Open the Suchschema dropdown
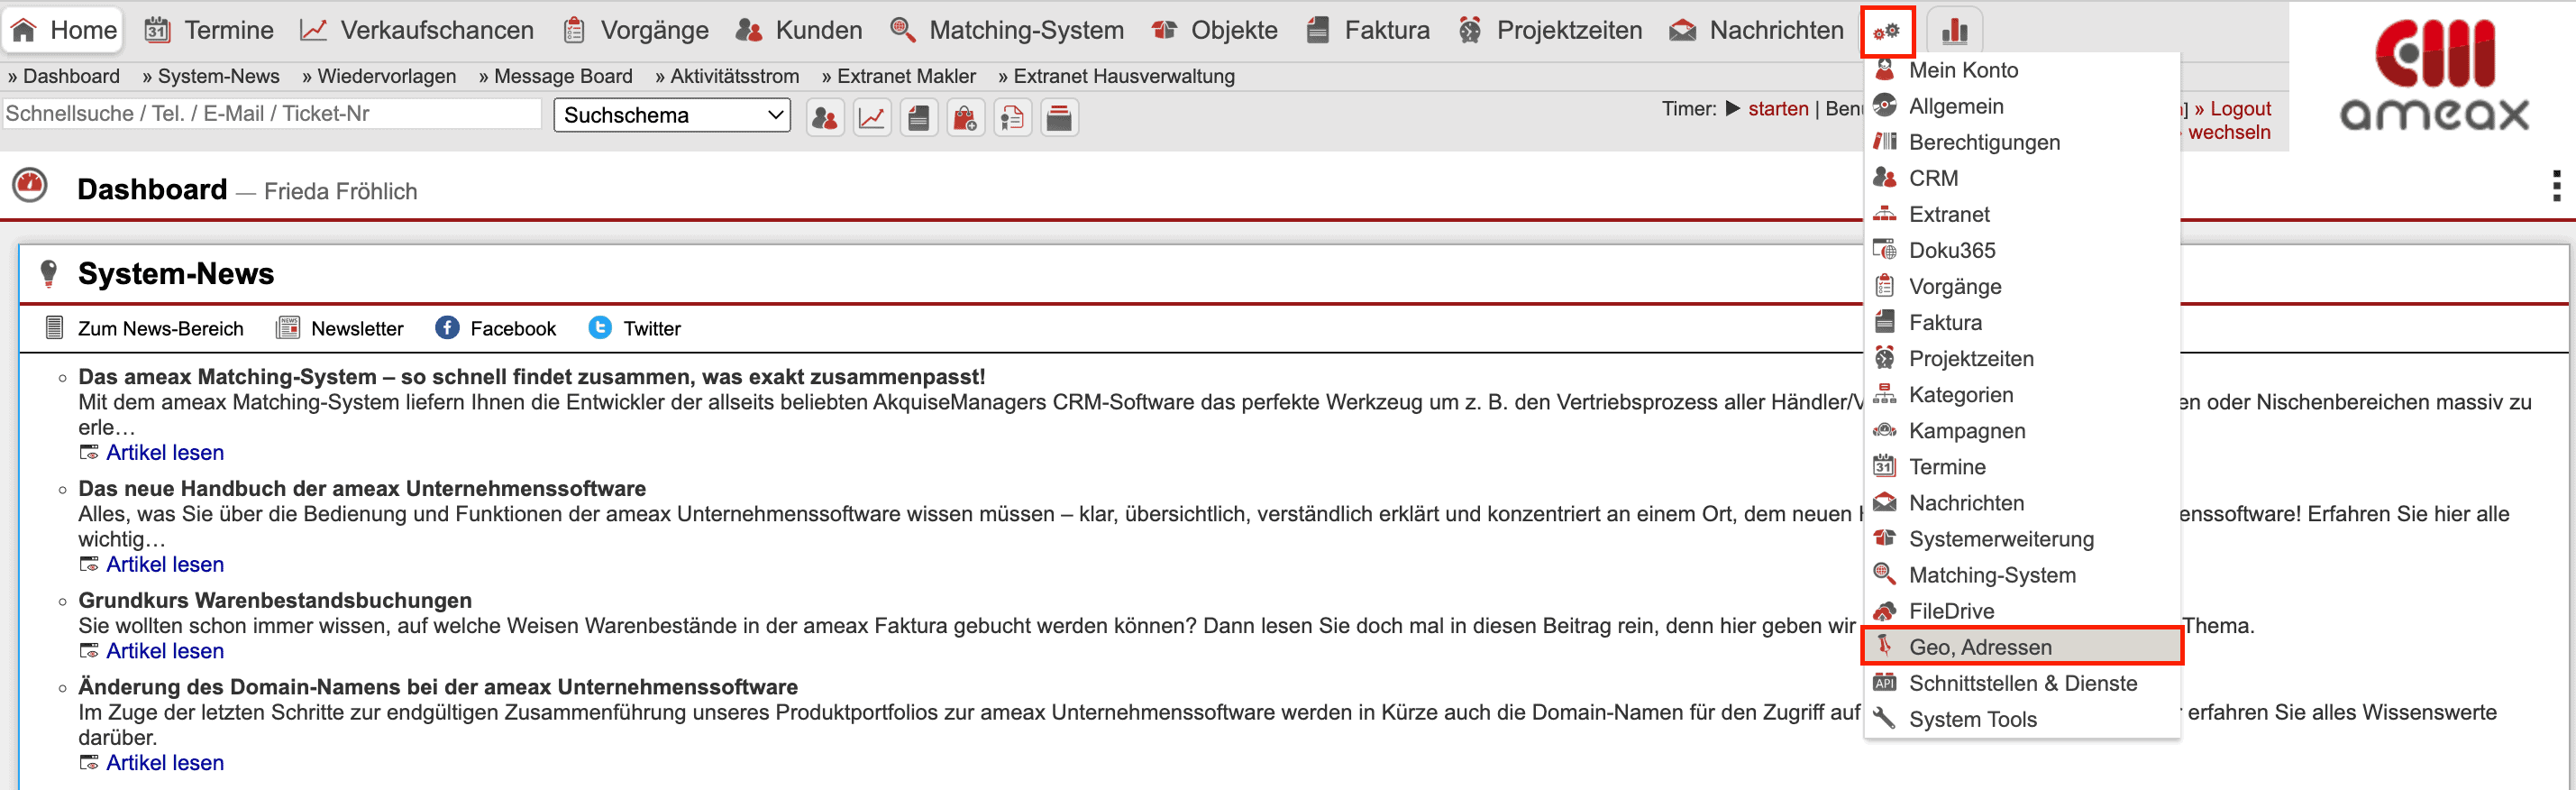Image resolution: width=2576 pixels, height=790 pixels. (672, 115)
